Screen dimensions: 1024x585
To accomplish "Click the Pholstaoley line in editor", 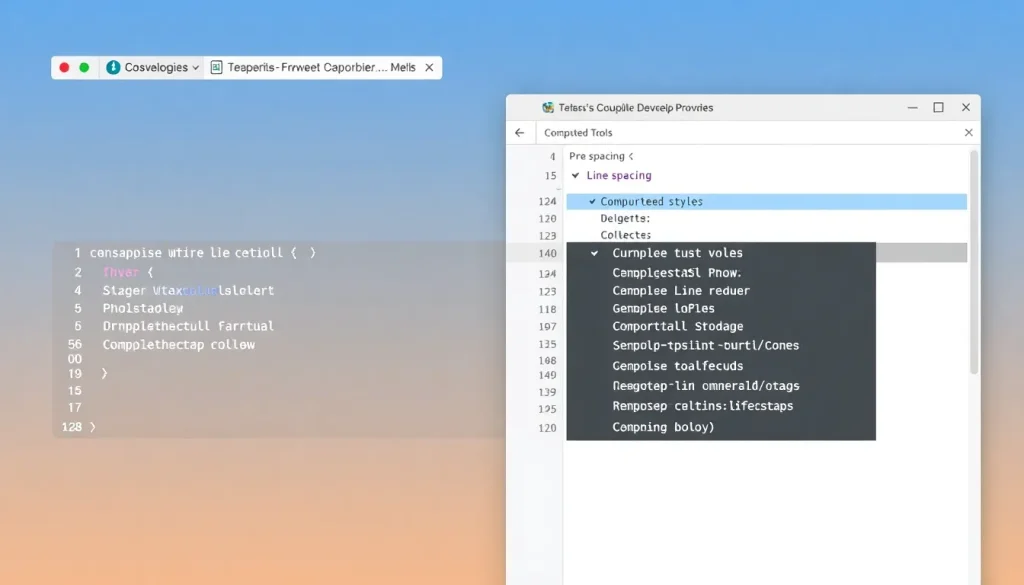I will coord(142,308).
